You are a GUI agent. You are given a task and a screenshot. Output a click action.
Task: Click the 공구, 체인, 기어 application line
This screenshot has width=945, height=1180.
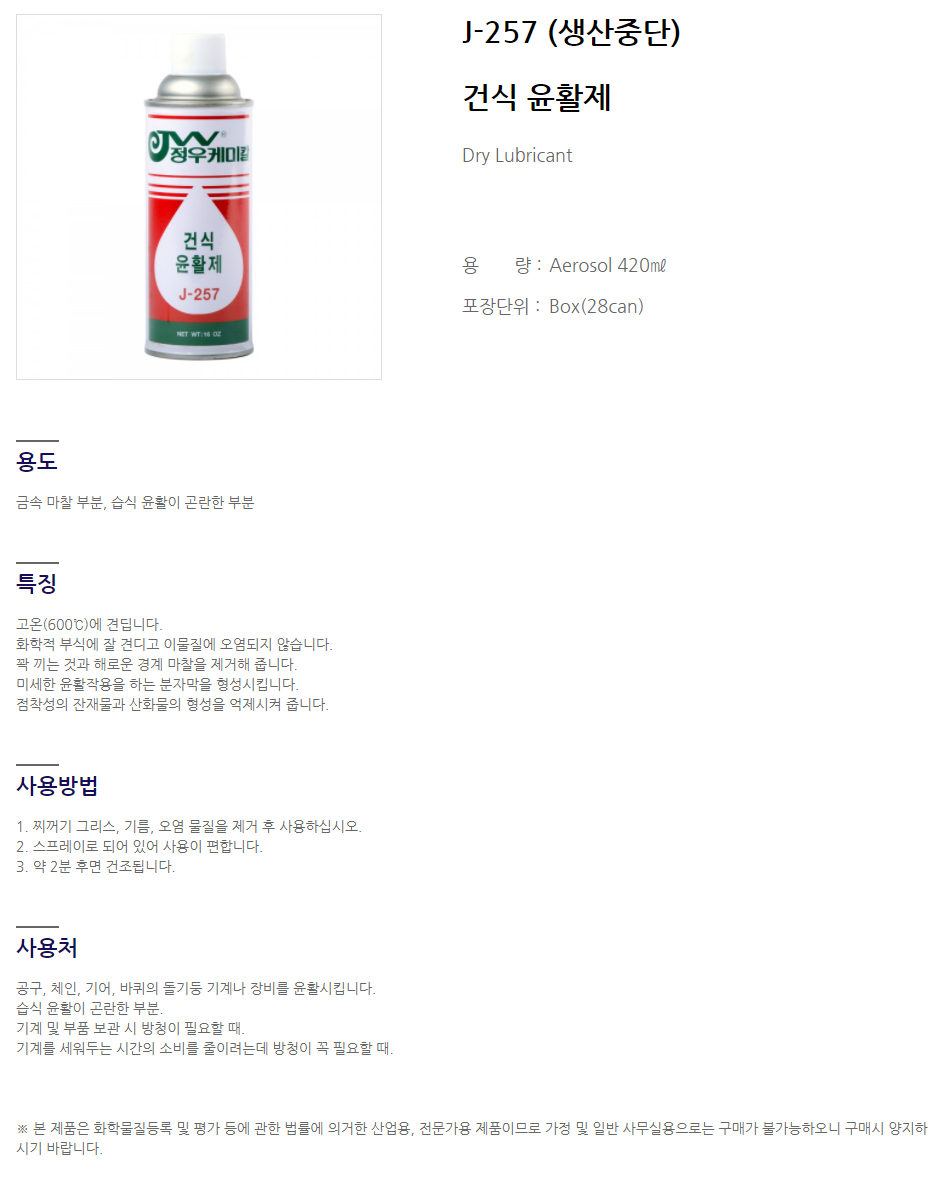[x=196, y=988]
